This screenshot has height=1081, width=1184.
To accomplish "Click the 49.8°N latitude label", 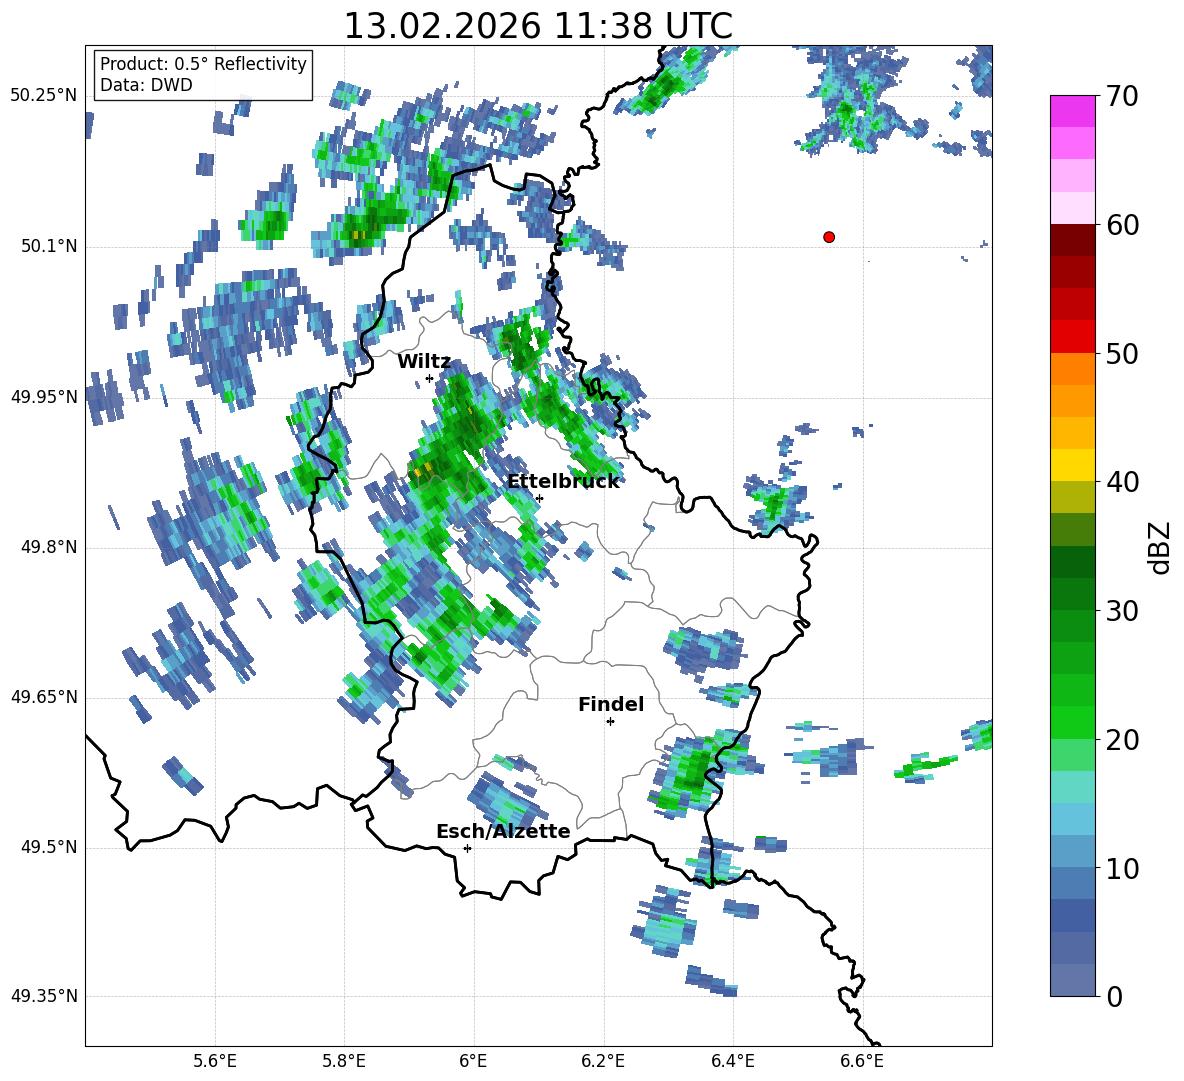I will 49,547.
